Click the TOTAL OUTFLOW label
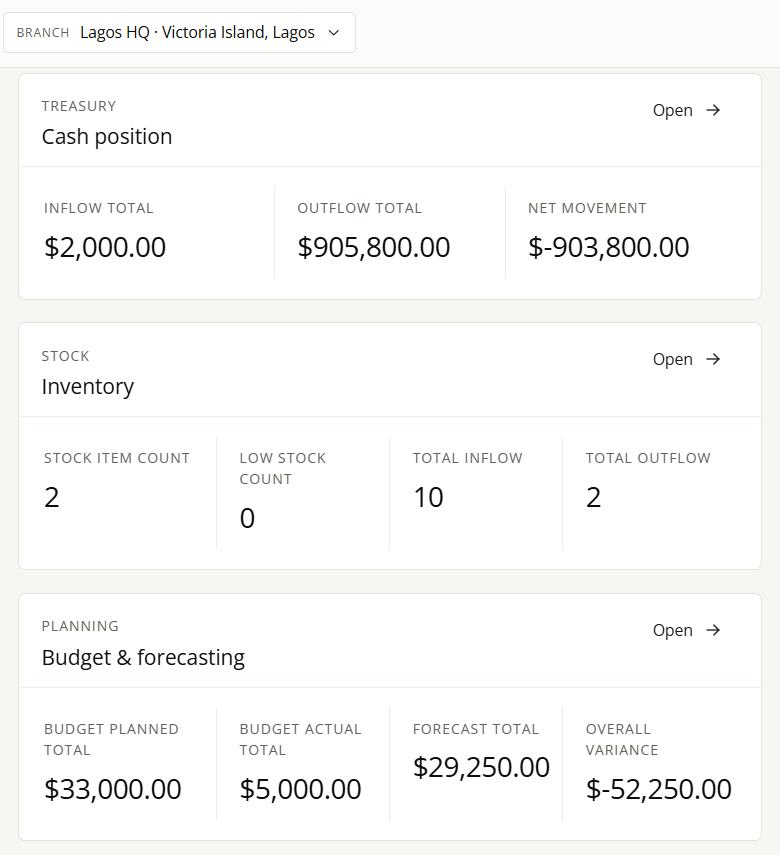 click(648, 458)
